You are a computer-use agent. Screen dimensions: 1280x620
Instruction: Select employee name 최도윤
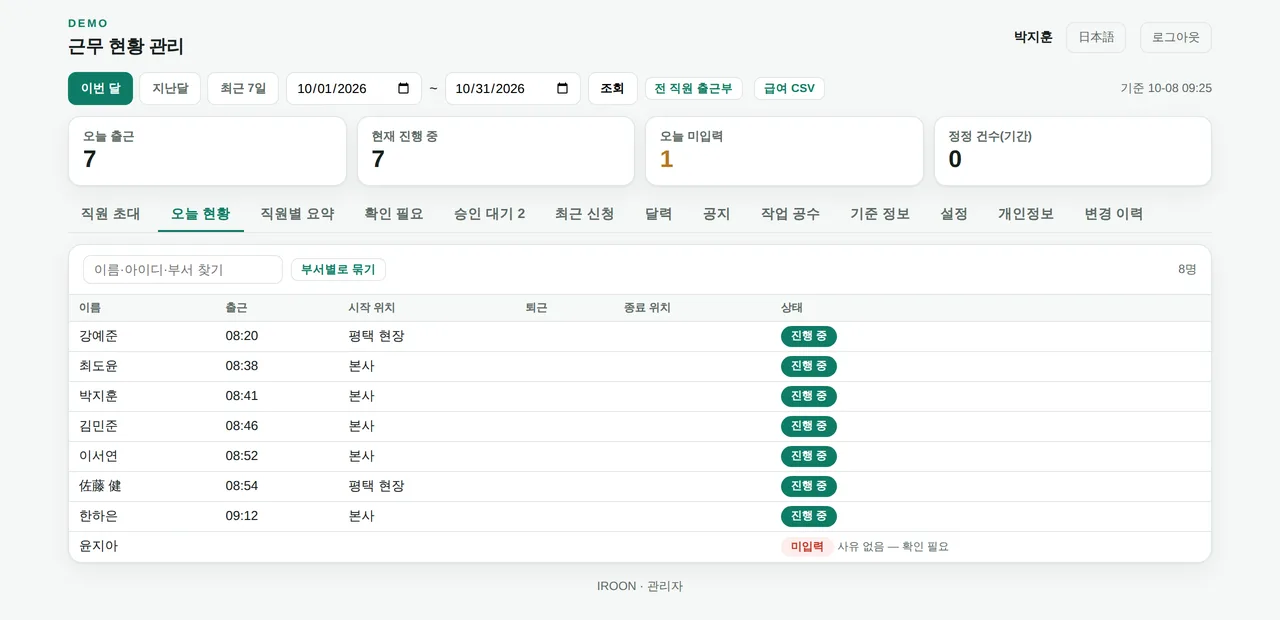point(99,366)
